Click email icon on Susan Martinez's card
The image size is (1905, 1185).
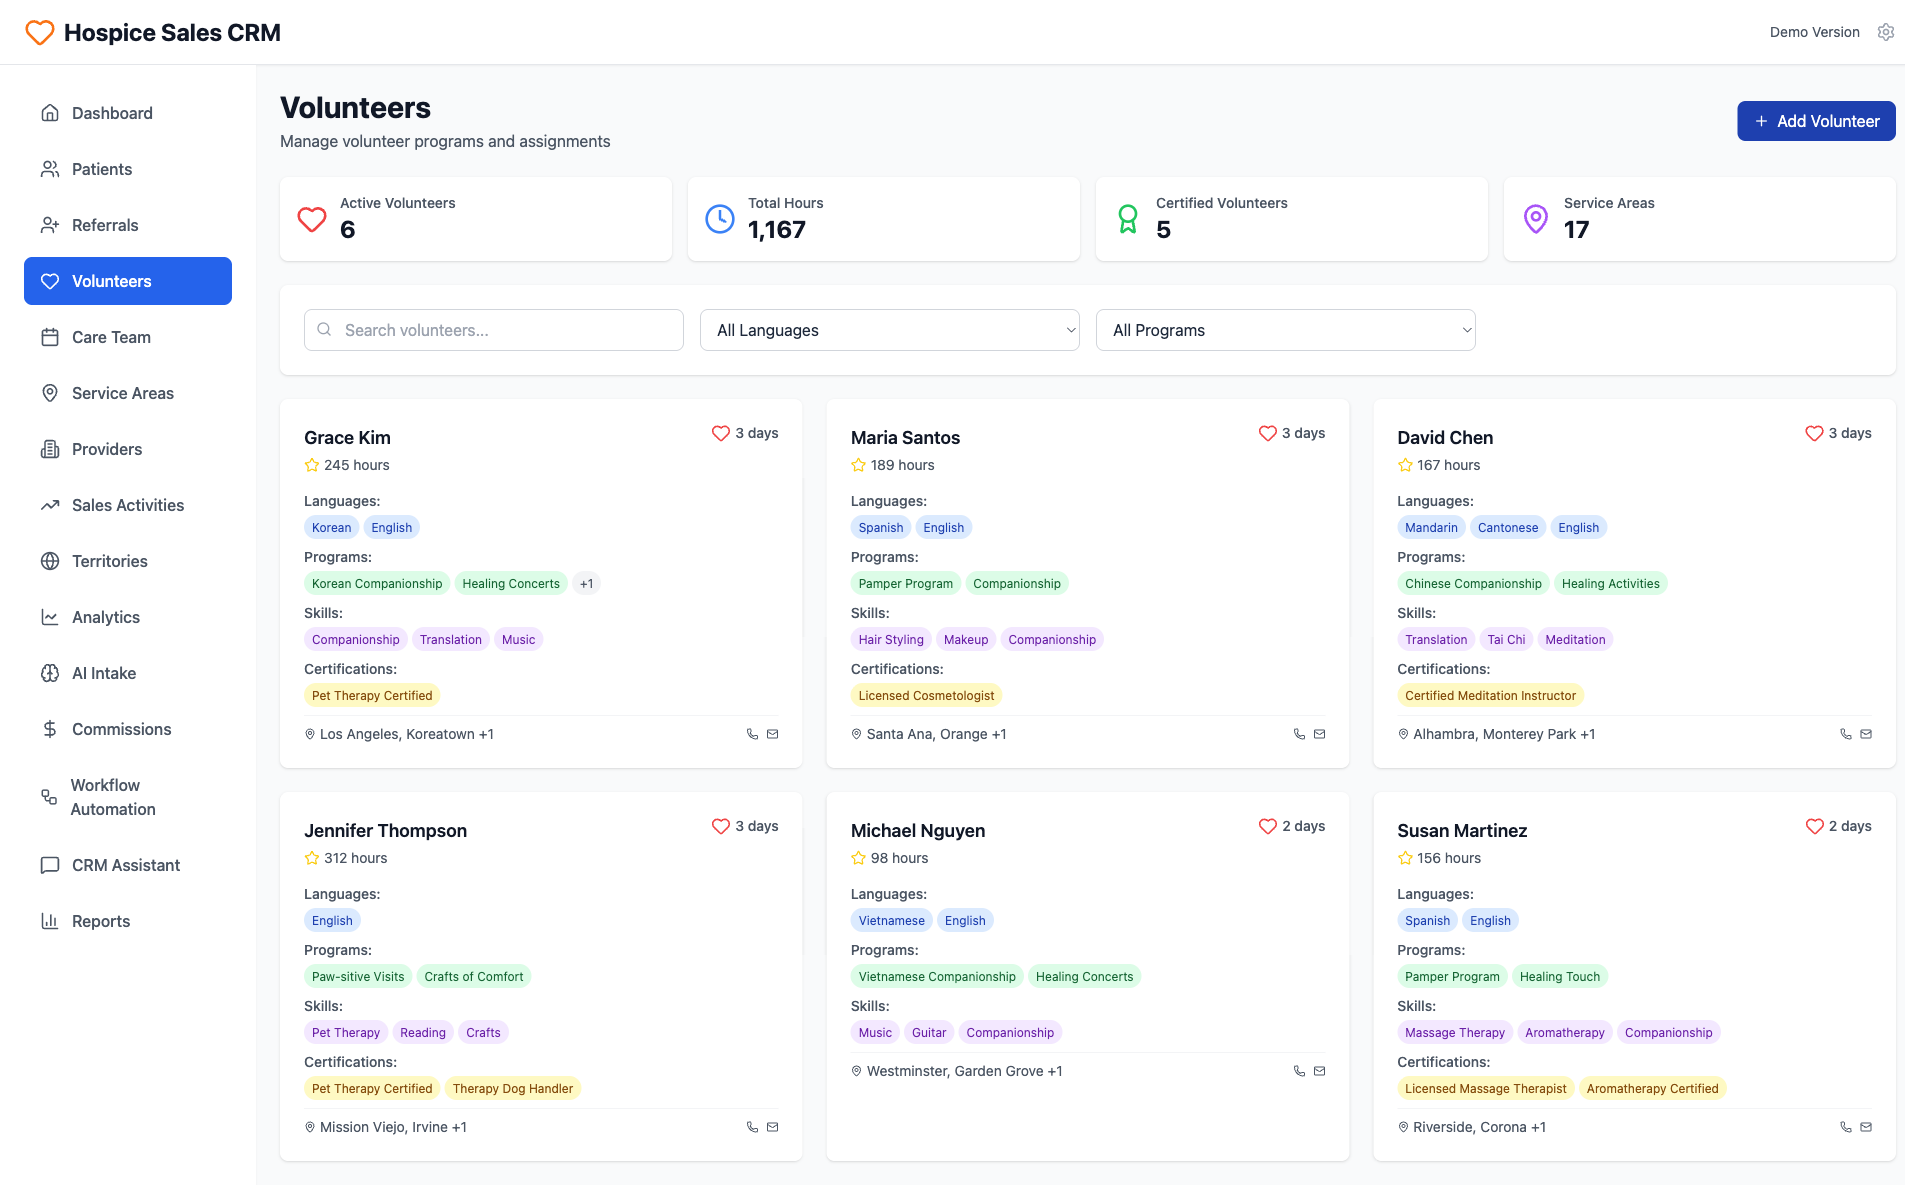click(x=1865, y=1127)
